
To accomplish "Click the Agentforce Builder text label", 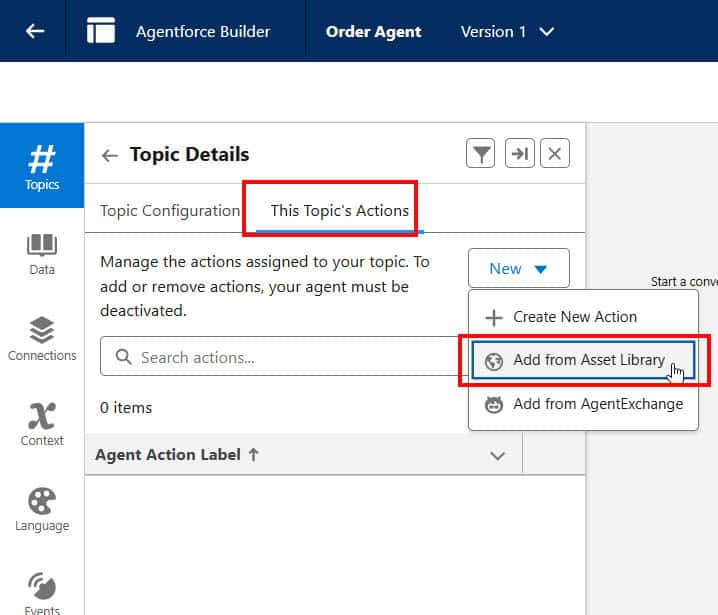I will tap(203, 32).
